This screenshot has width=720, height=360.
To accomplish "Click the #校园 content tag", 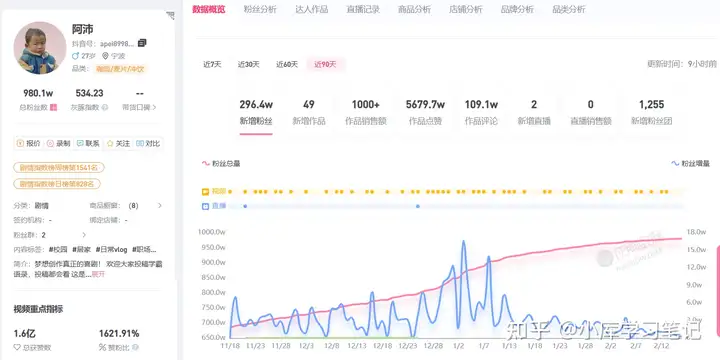I will (58, 250).
